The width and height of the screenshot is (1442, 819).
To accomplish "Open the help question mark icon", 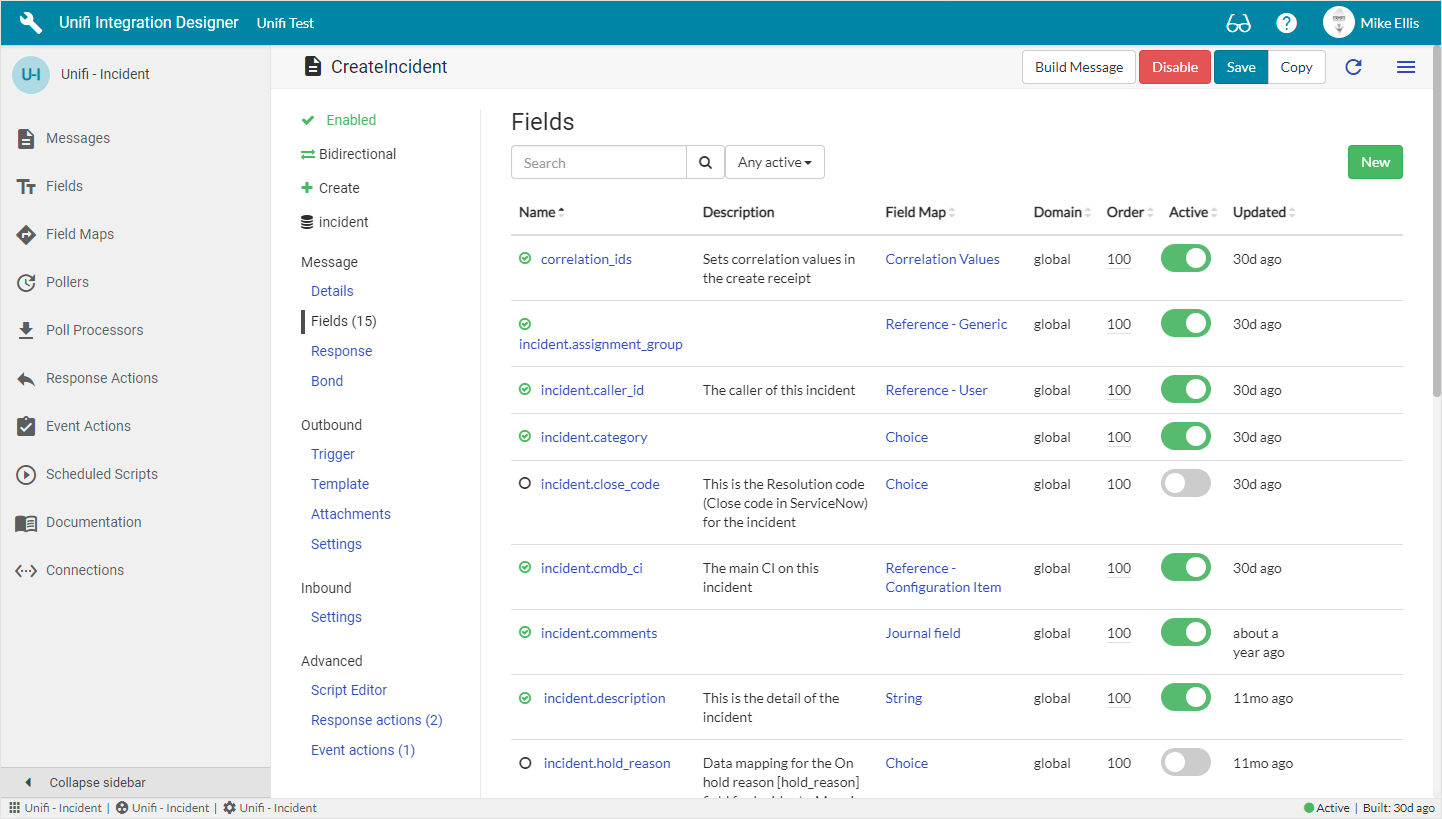I will point(1287,23).
